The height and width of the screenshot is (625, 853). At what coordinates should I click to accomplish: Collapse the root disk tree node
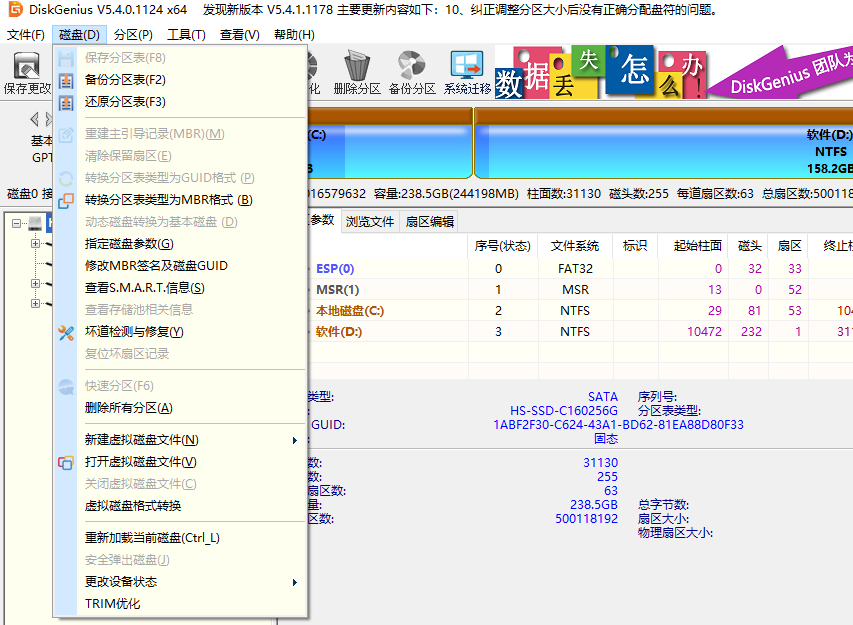pyautogui.click(x=16, y=223)
